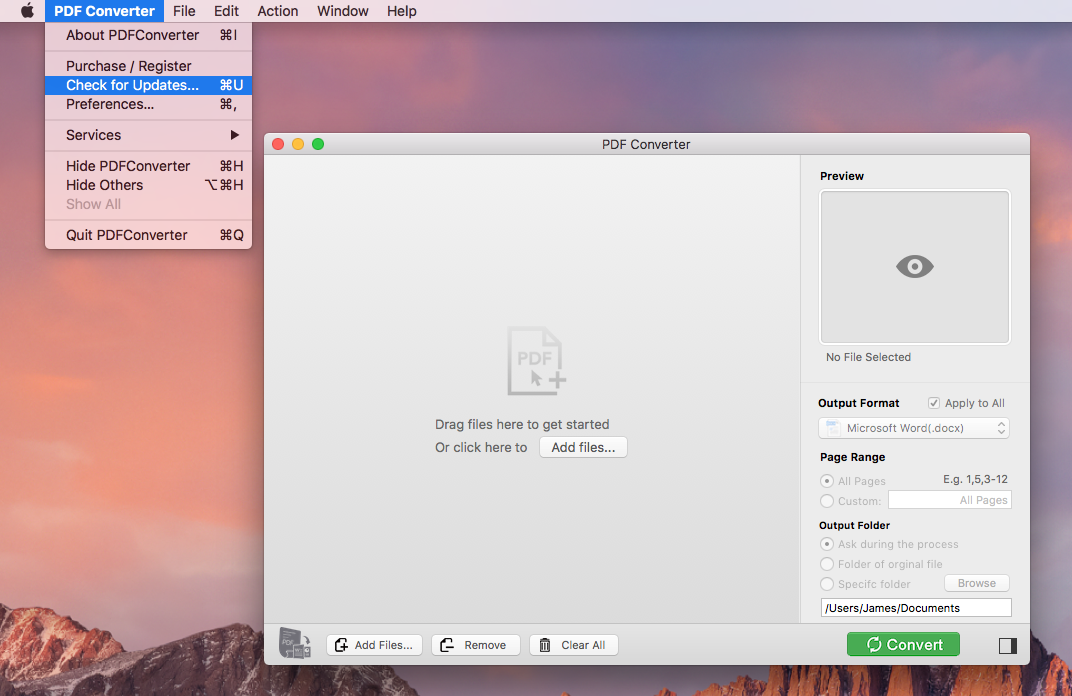Choose Hide PDFConverter
Viewport: 1072px width, 696px height.
(148, 166)
